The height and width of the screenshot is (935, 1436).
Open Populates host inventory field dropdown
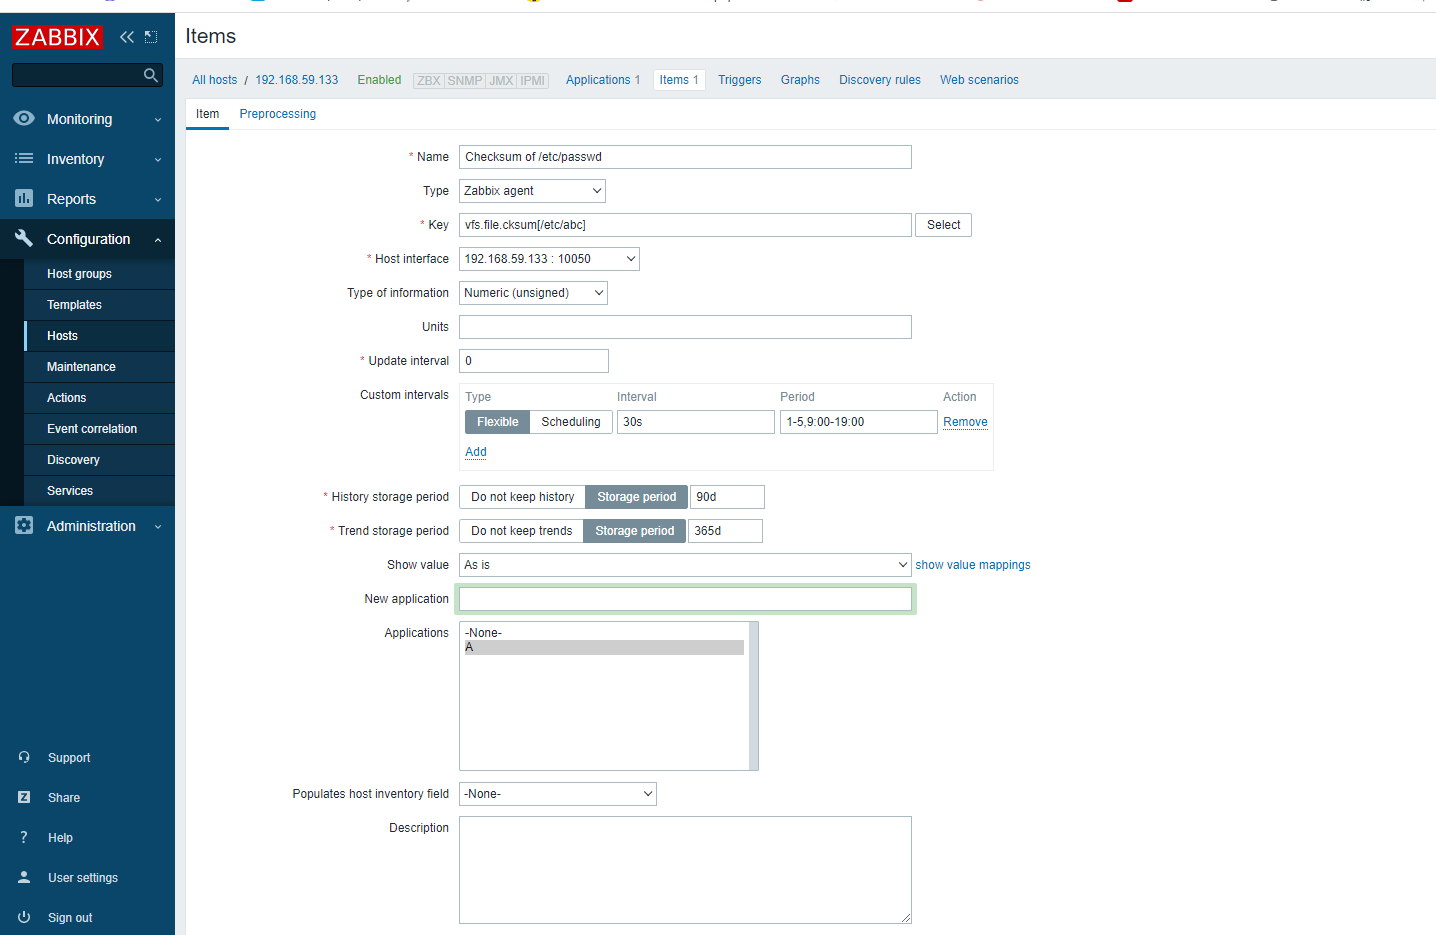[x=558, y=794]
